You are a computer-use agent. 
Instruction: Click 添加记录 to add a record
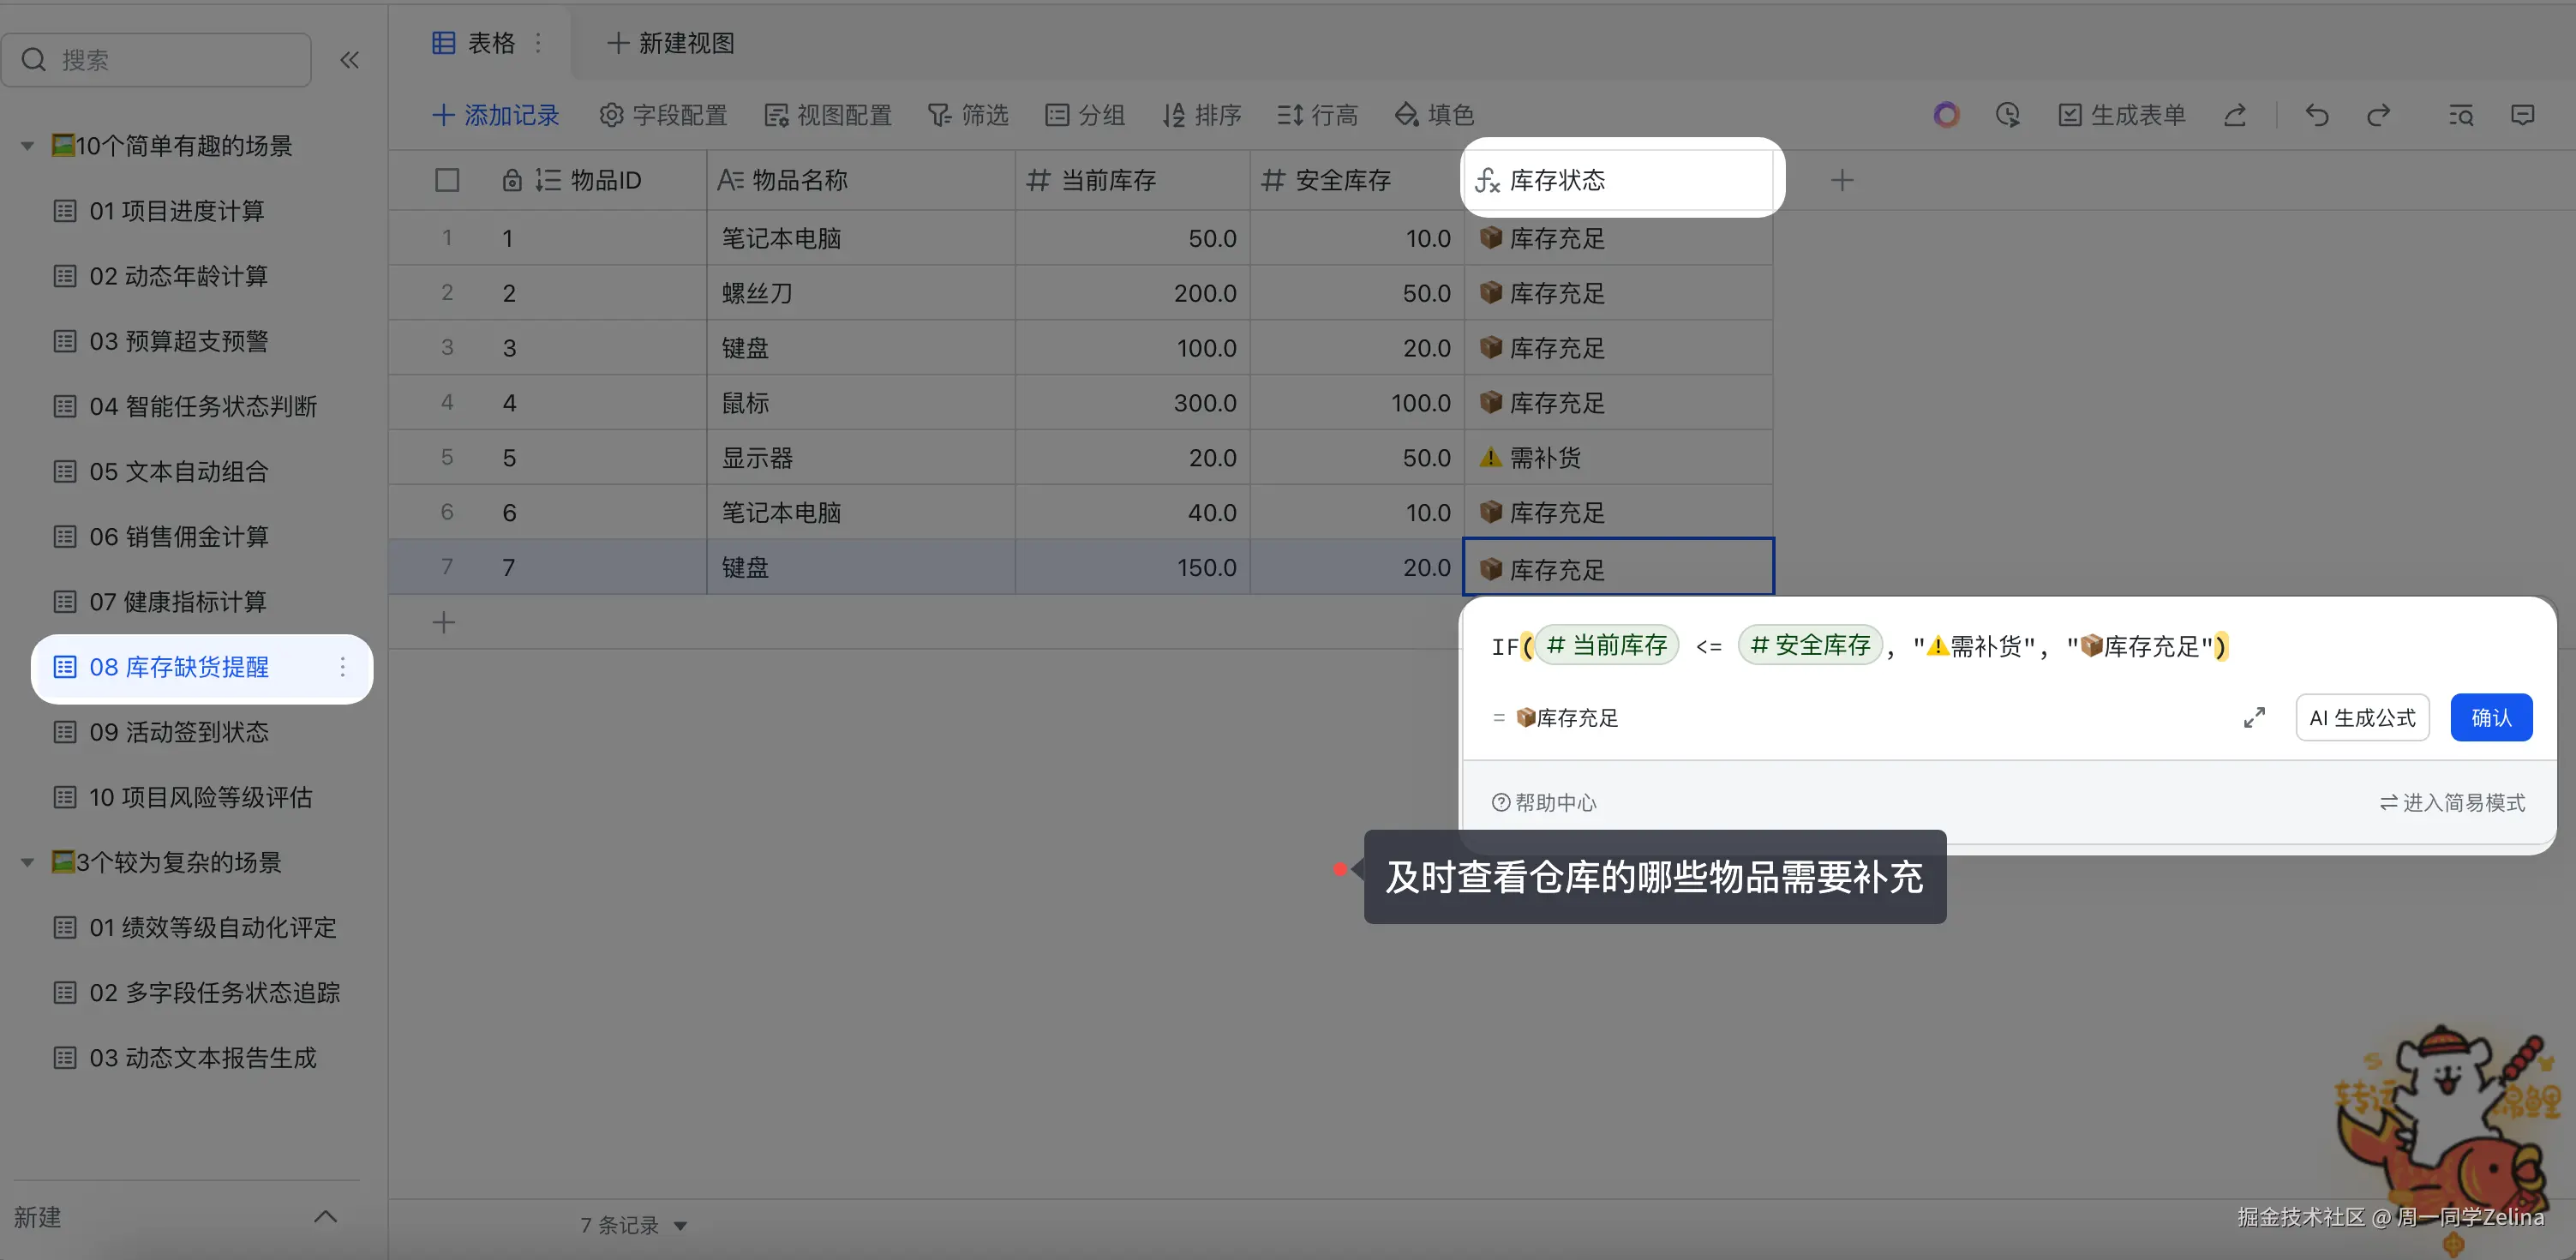click(x=496, y=115)
